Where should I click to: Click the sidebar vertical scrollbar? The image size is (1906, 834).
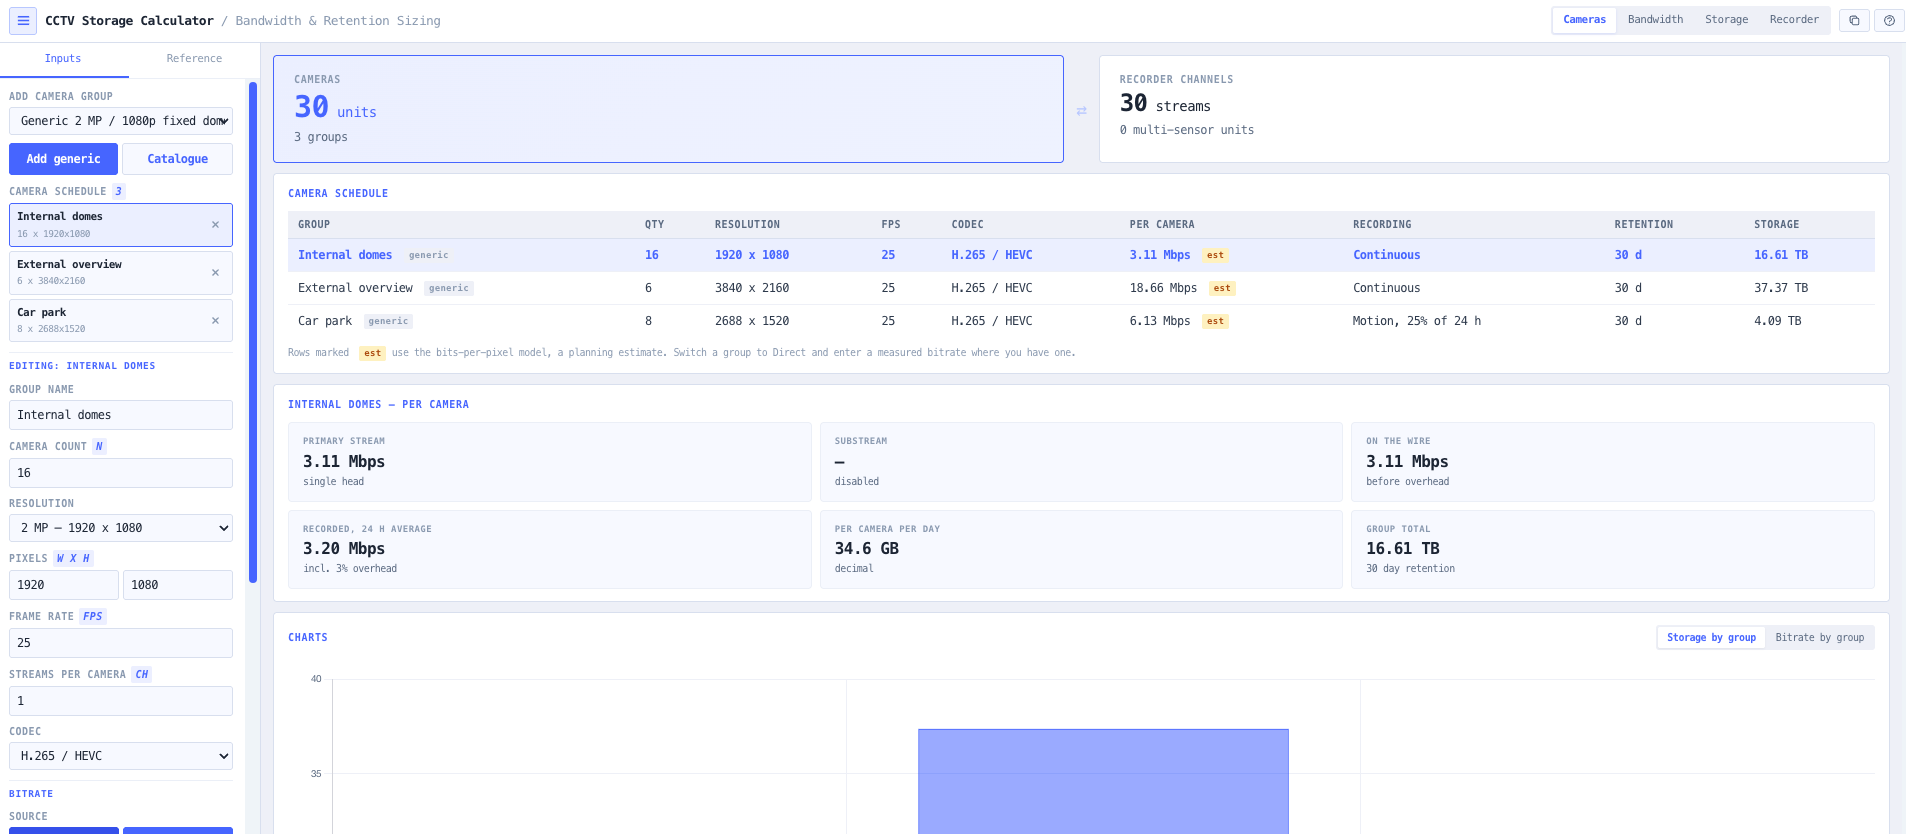pyautogui.click(x=253, y=332)
